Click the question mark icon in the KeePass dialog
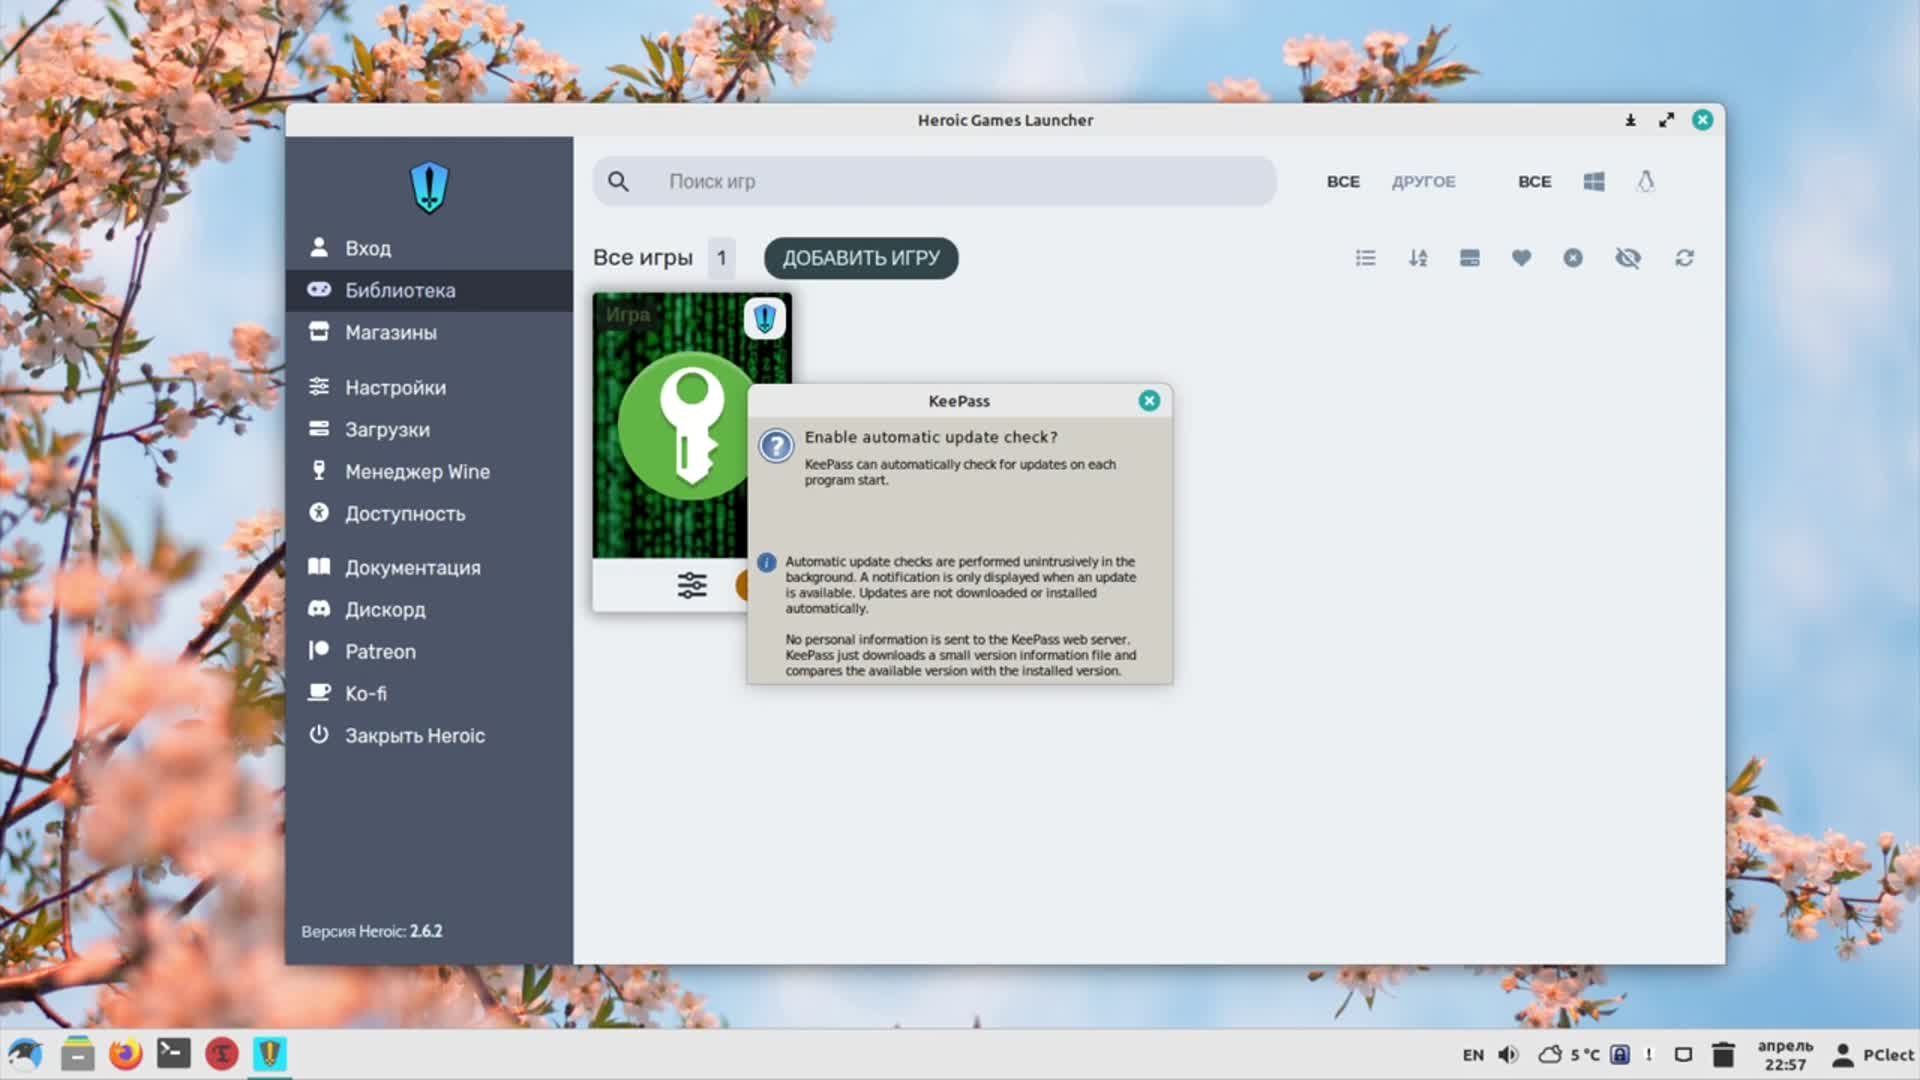 [x=776, y=446]
